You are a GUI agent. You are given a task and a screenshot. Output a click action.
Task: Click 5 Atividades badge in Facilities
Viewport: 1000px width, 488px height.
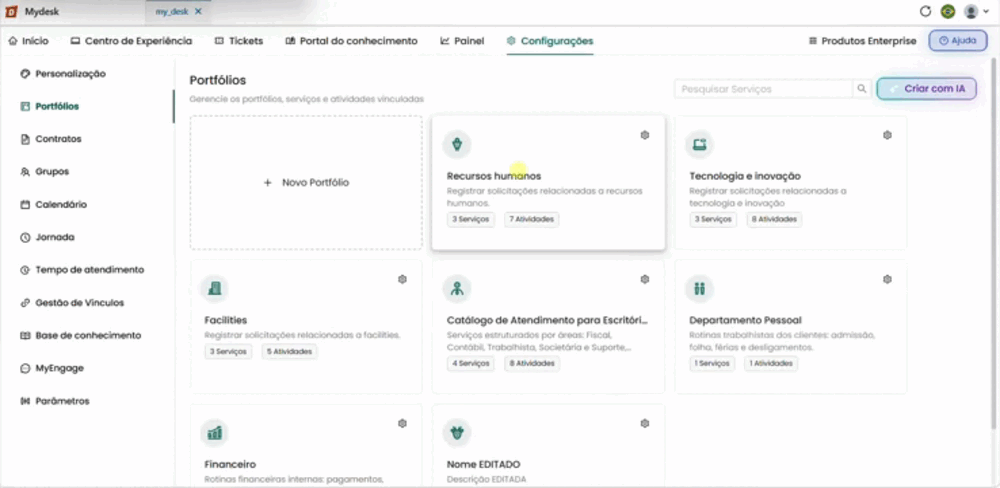coord(290,351)
